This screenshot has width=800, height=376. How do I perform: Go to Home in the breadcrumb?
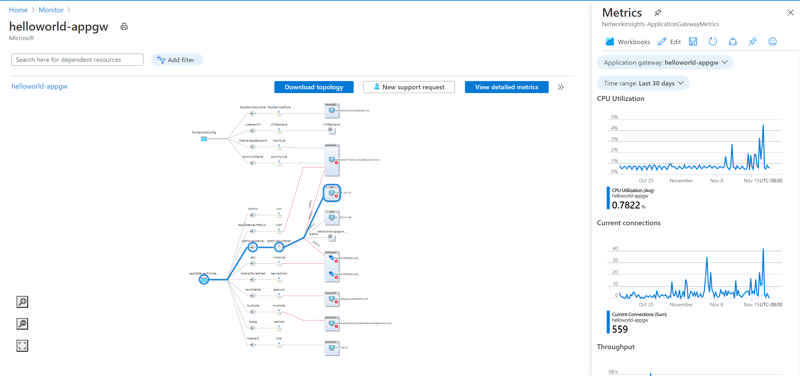(x=18, y=10)
